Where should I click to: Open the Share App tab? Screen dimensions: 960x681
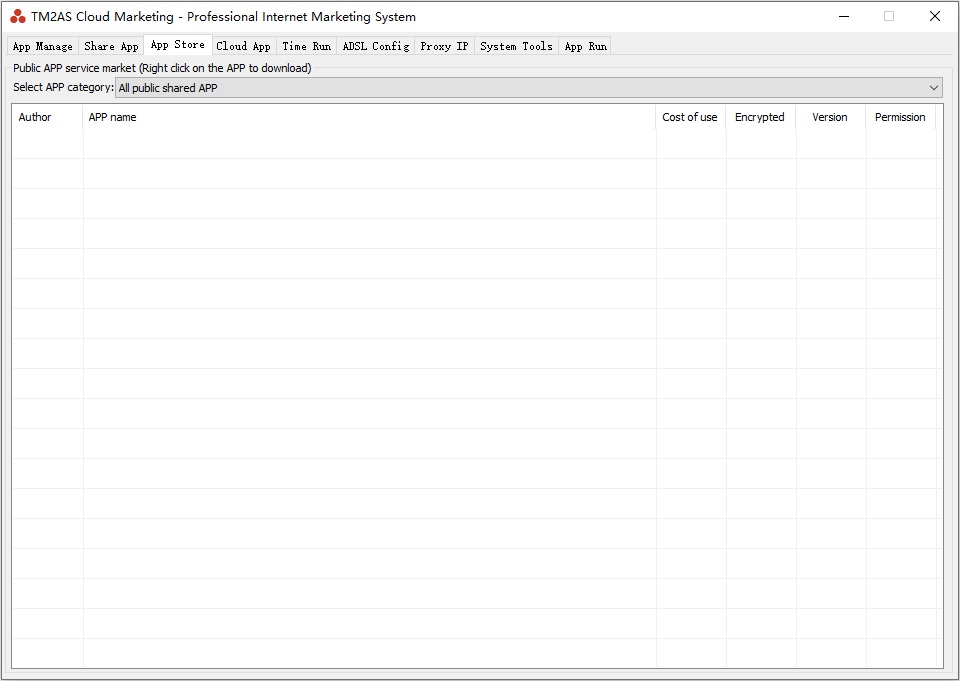tap(111, 46)
